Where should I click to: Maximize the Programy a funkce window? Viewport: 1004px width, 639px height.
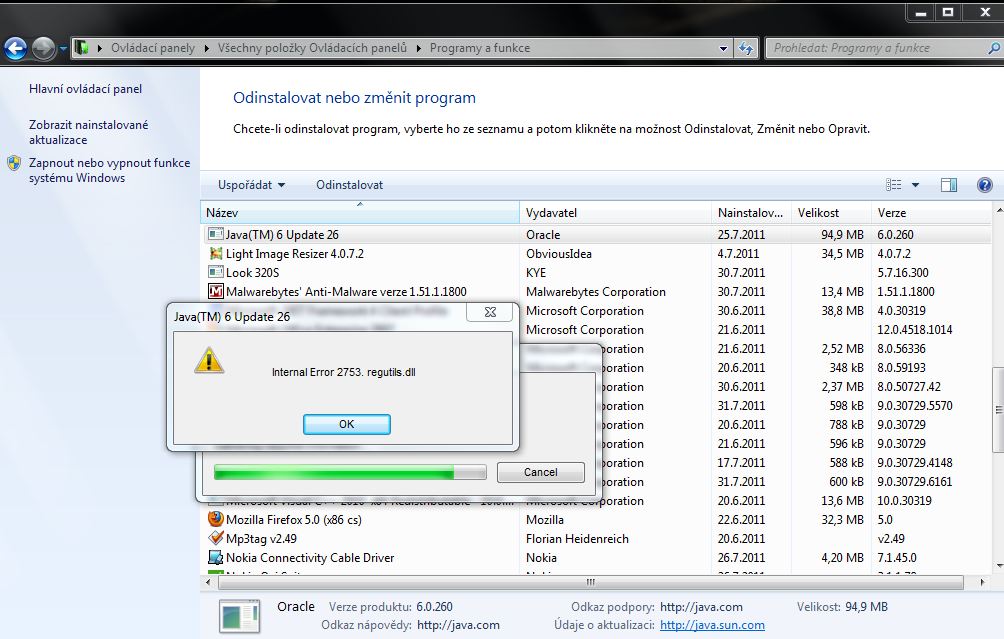[948, 12]
